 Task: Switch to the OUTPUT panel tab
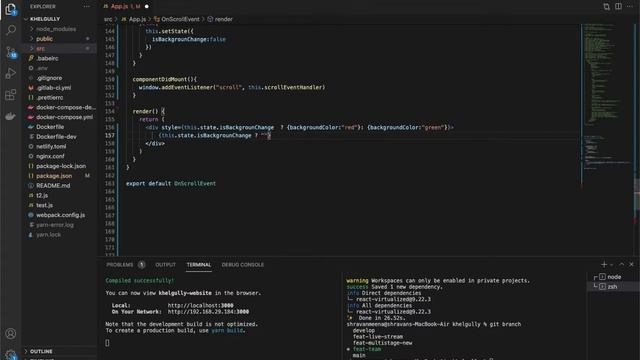(165, 264)
